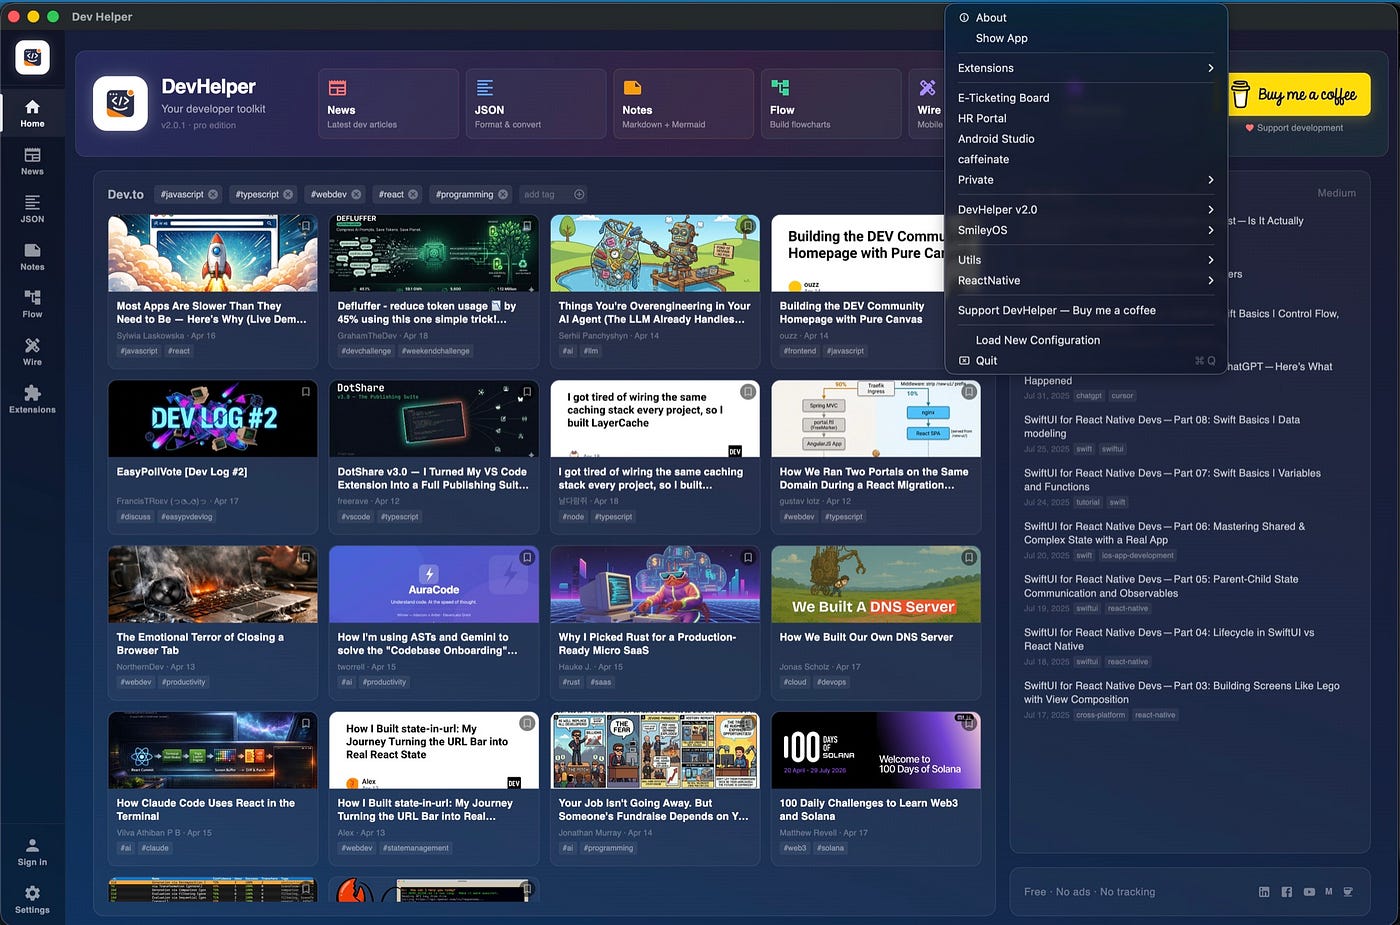Bookmark the Why I Picked Rust article
This screenshot has width=1400, height=925.
click(x=748, y=558)
